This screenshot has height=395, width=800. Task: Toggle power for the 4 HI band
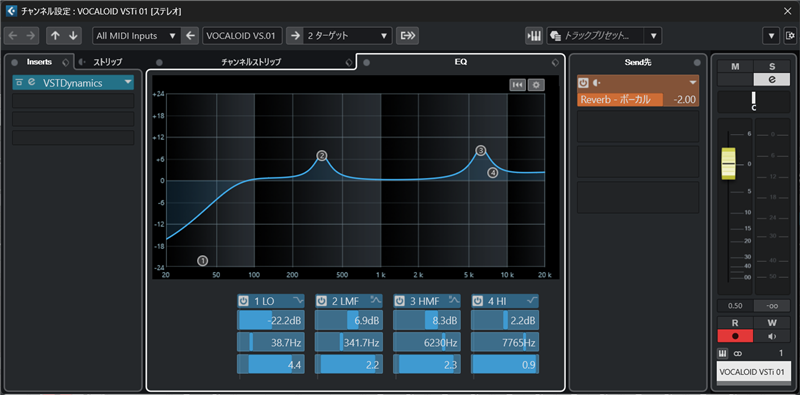(x=478, y=301)
